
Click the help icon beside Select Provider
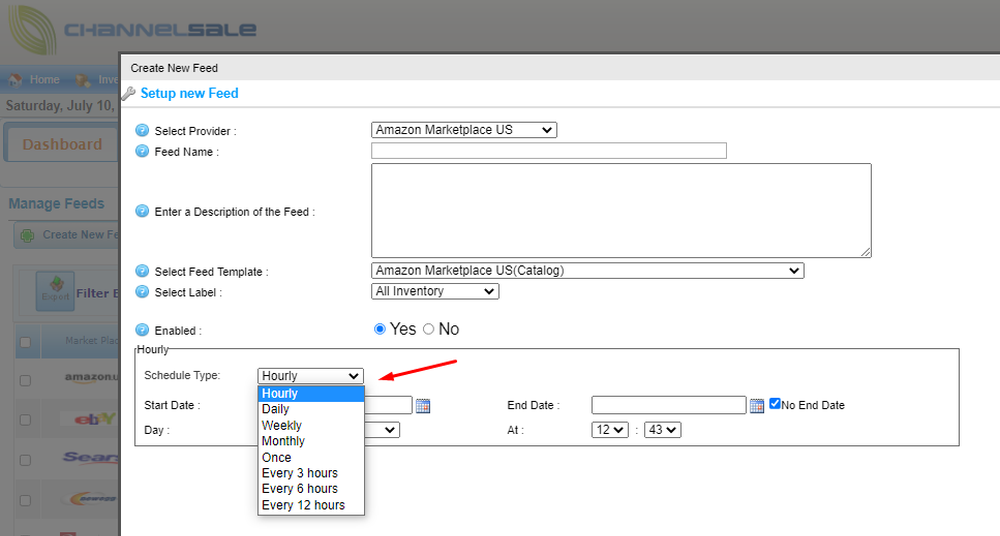click(142, 131)
